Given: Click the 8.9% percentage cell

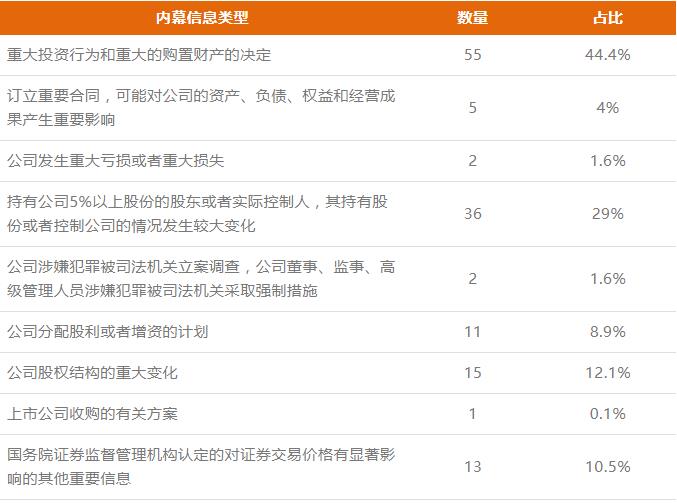Looking at the screenshot, I should (x=607, y=331).
